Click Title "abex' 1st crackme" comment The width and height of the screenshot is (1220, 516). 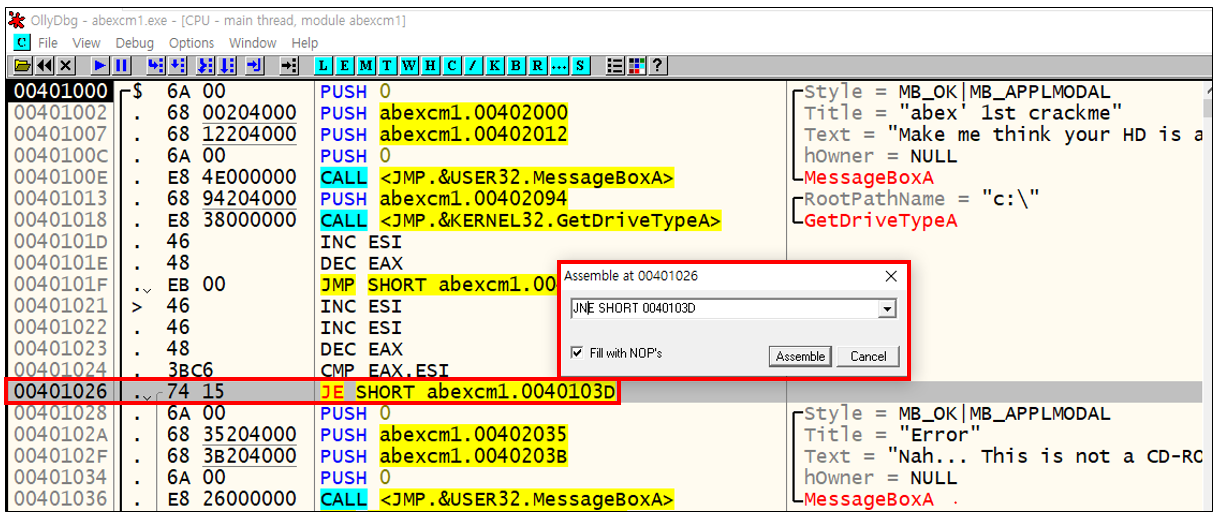click(x=963, y=113)
